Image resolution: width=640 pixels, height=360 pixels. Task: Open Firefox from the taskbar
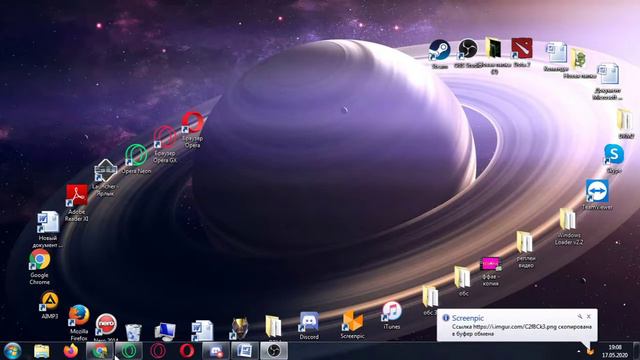tap(71, 351)
